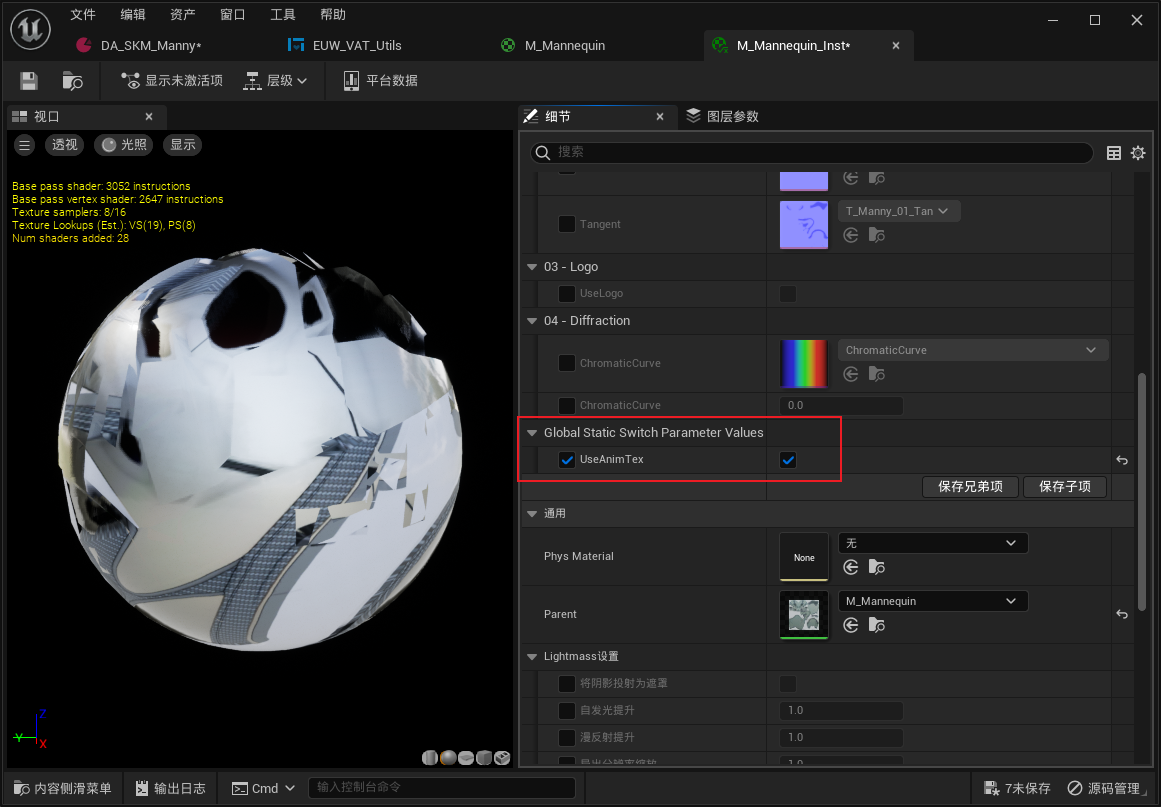This screenshot has height=807, width=1161.
Task: Click the save asset floppy disk icon
Action: click(x=29, y=81)
